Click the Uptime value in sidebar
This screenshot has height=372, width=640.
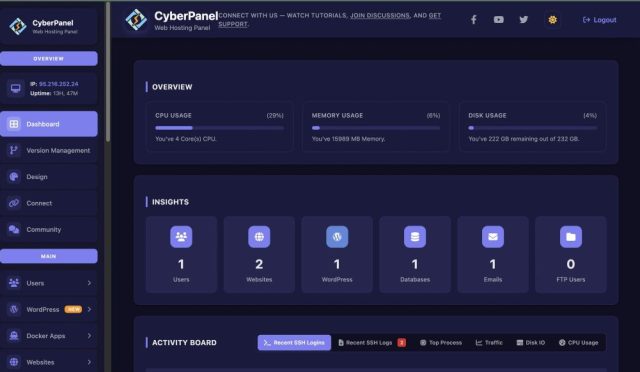point(65,94)
